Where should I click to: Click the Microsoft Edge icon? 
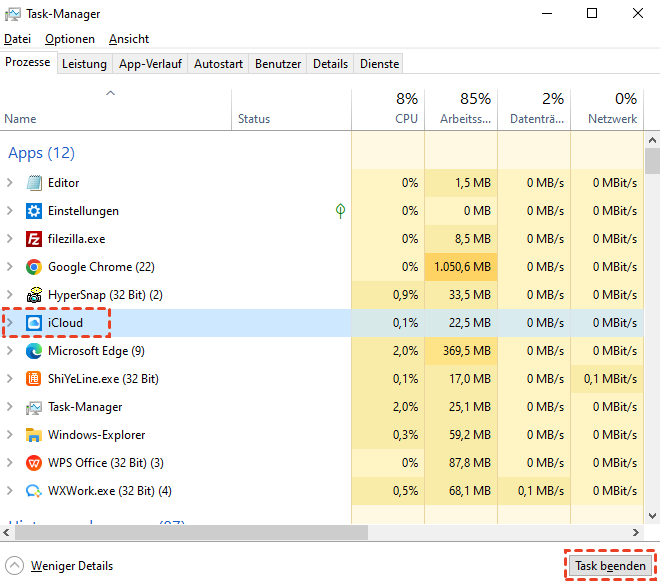tap(34, 351)
